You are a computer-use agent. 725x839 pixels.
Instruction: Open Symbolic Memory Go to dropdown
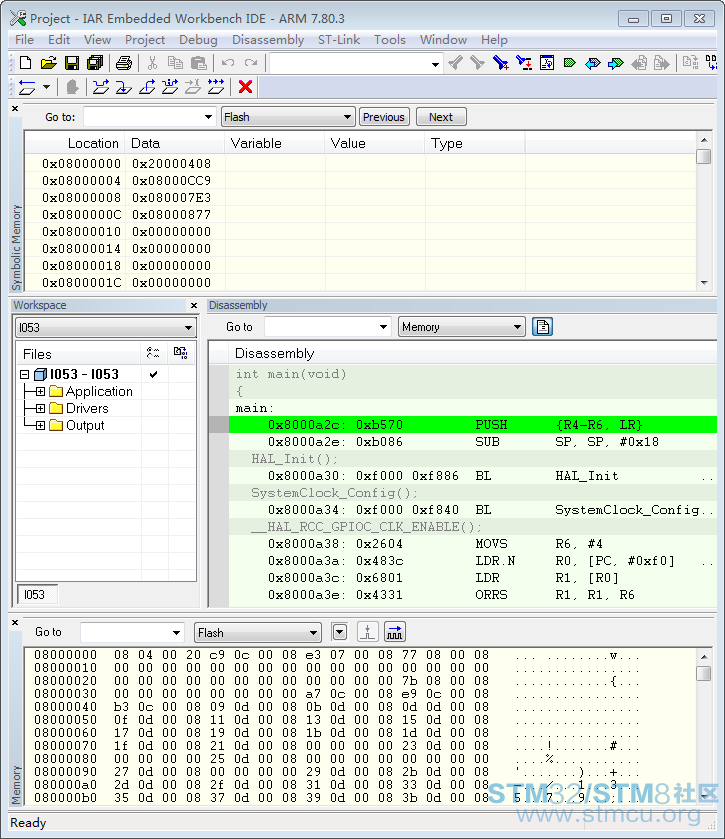208,117
